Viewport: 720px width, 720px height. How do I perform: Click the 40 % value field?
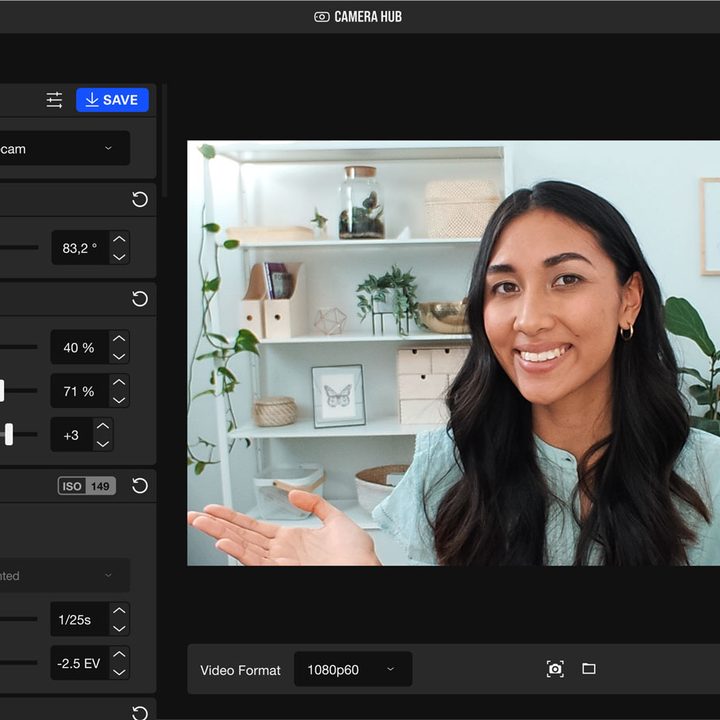point(80,347)
